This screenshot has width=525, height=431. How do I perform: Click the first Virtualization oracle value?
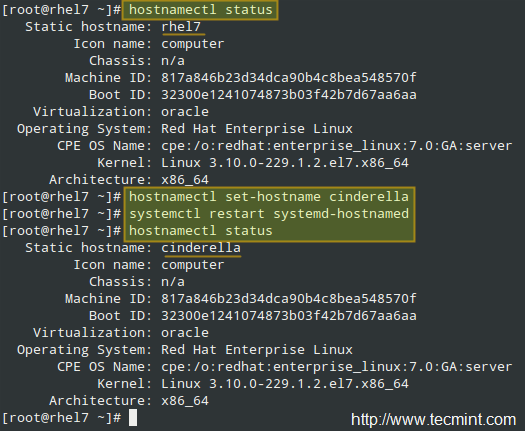coord(185,112)
